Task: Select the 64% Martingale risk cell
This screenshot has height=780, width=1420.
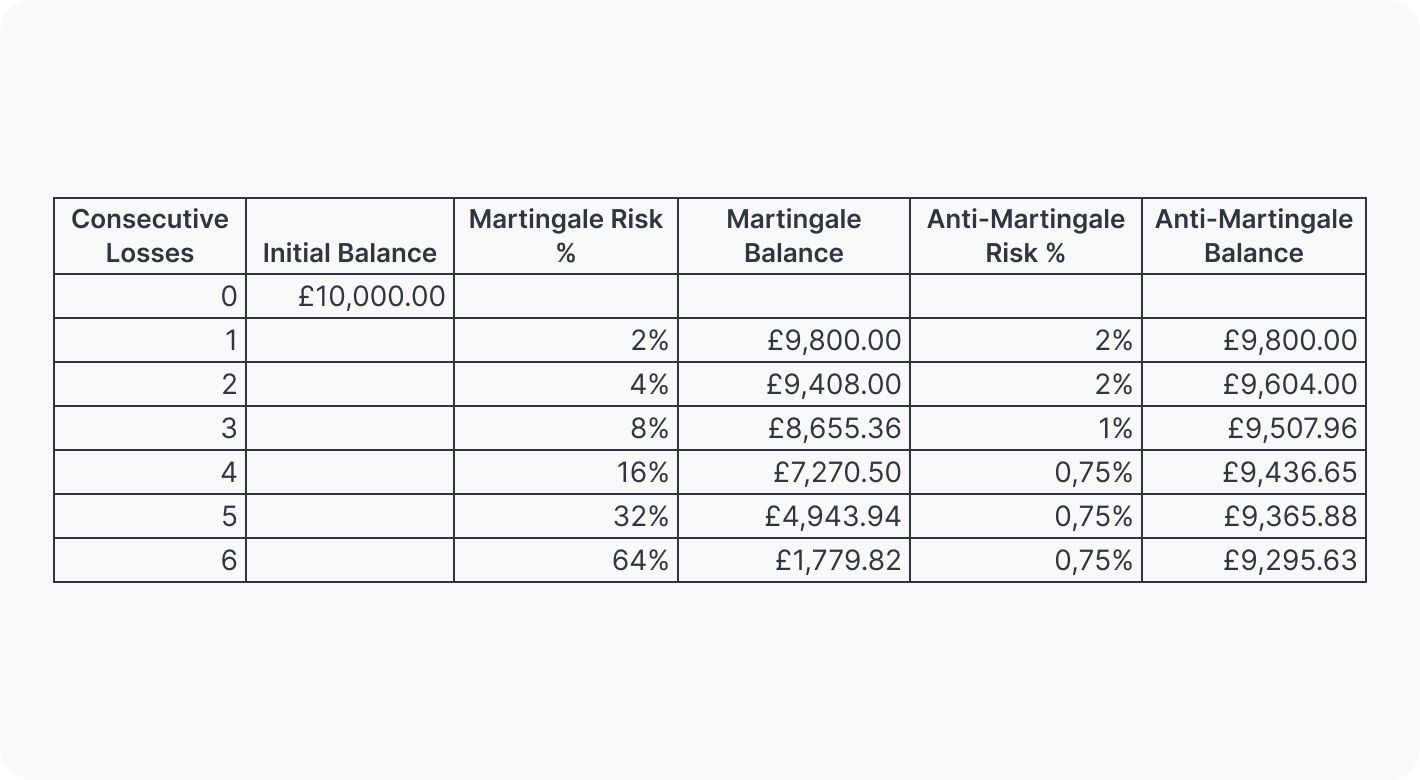Action: tap(640, 561)
